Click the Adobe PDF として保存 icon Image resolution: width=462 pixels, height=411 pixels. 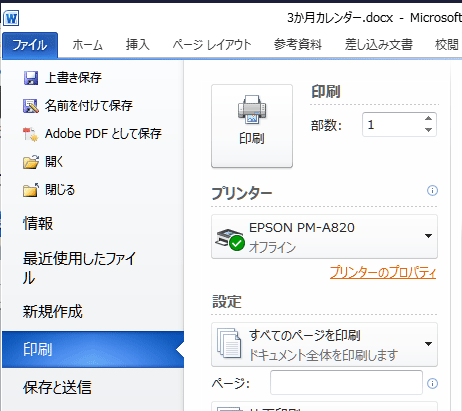[31, 134]
